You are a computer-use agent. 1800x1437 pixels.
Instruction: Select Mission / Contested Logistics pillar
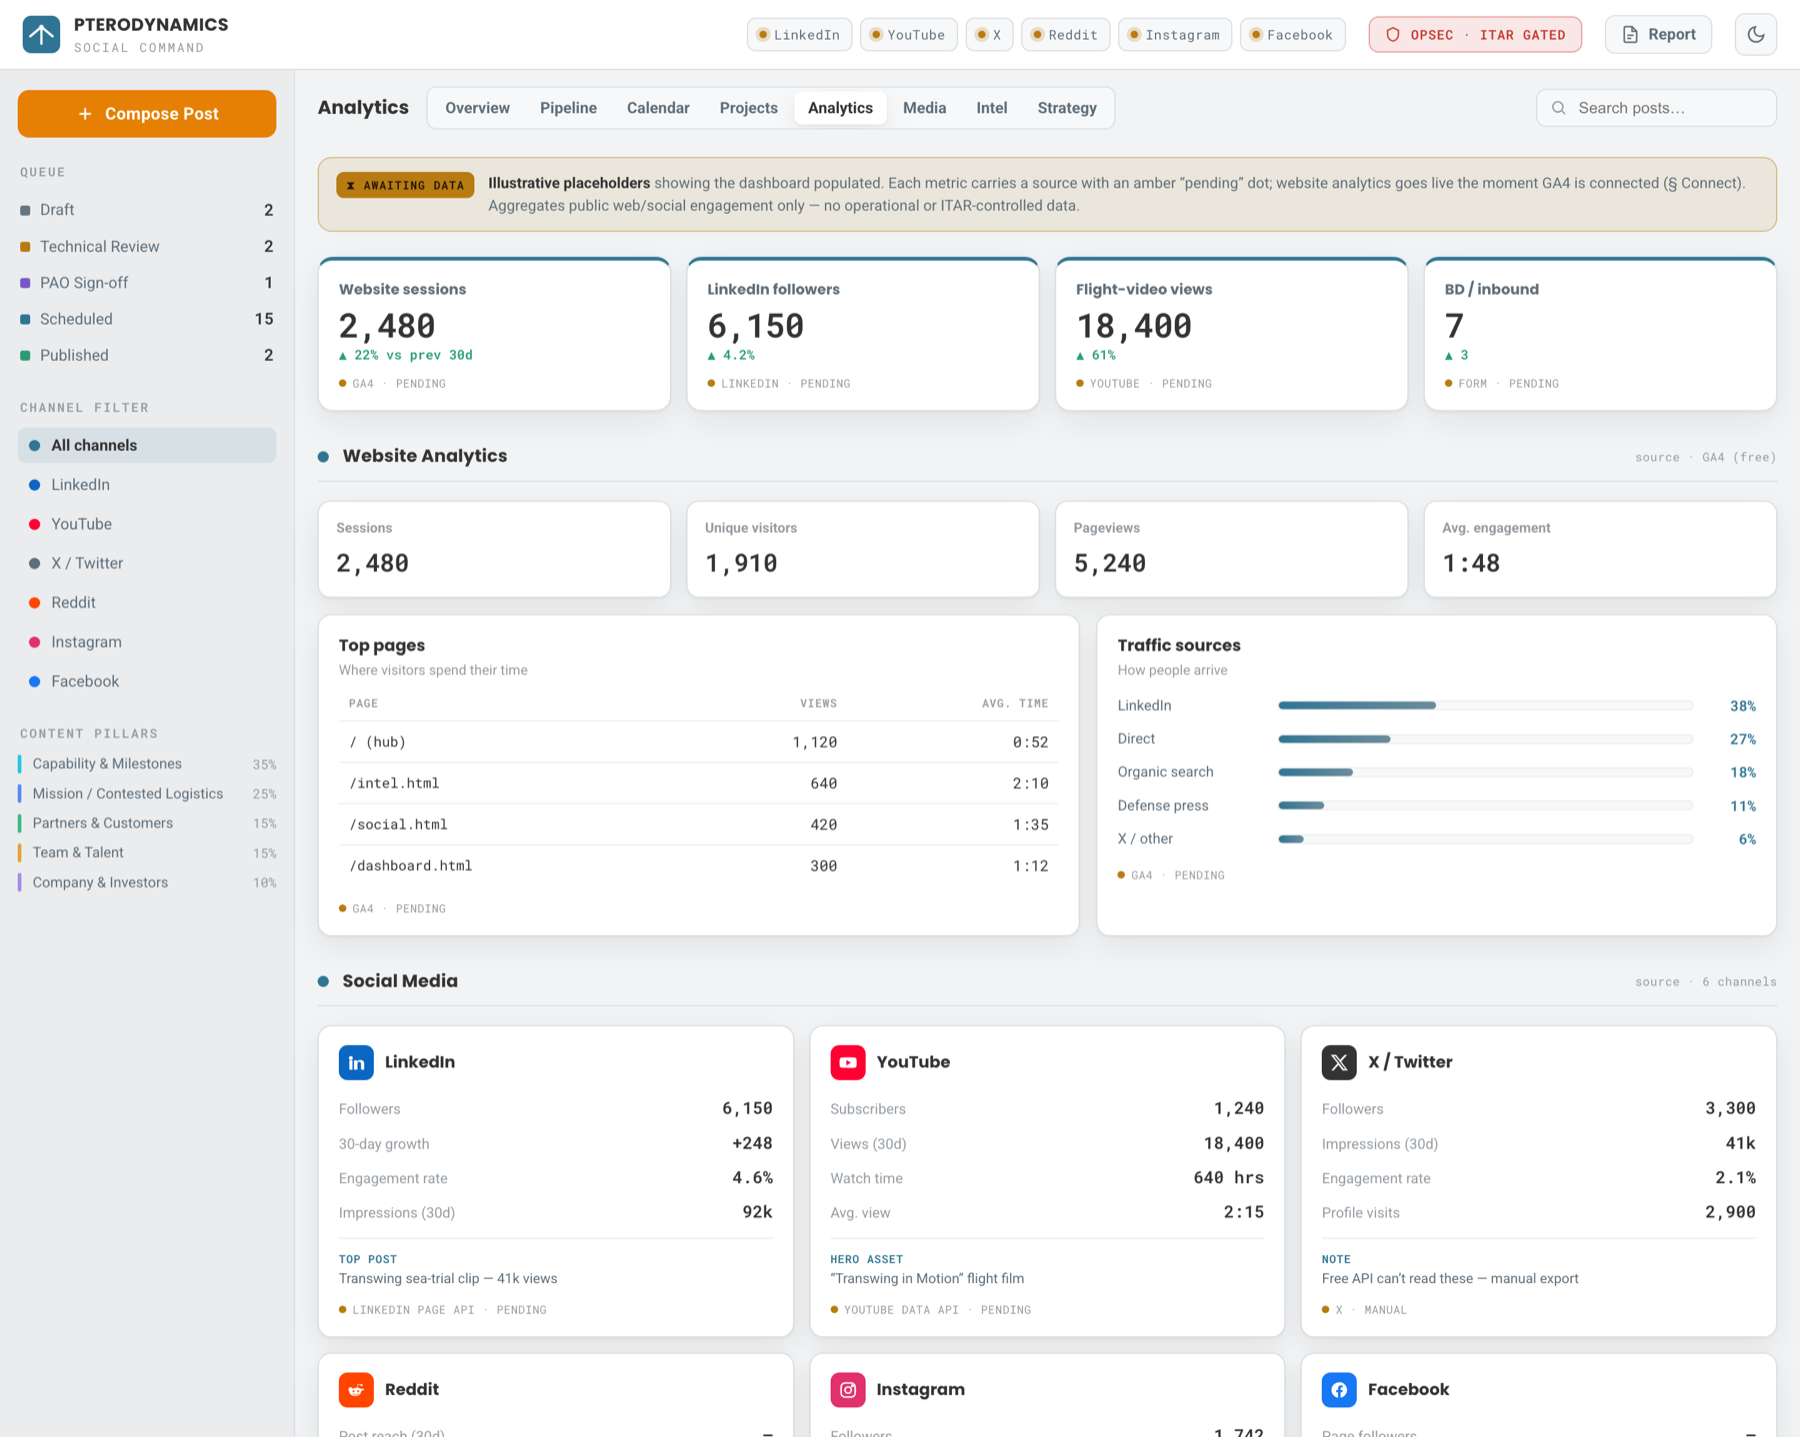point(147,794)
